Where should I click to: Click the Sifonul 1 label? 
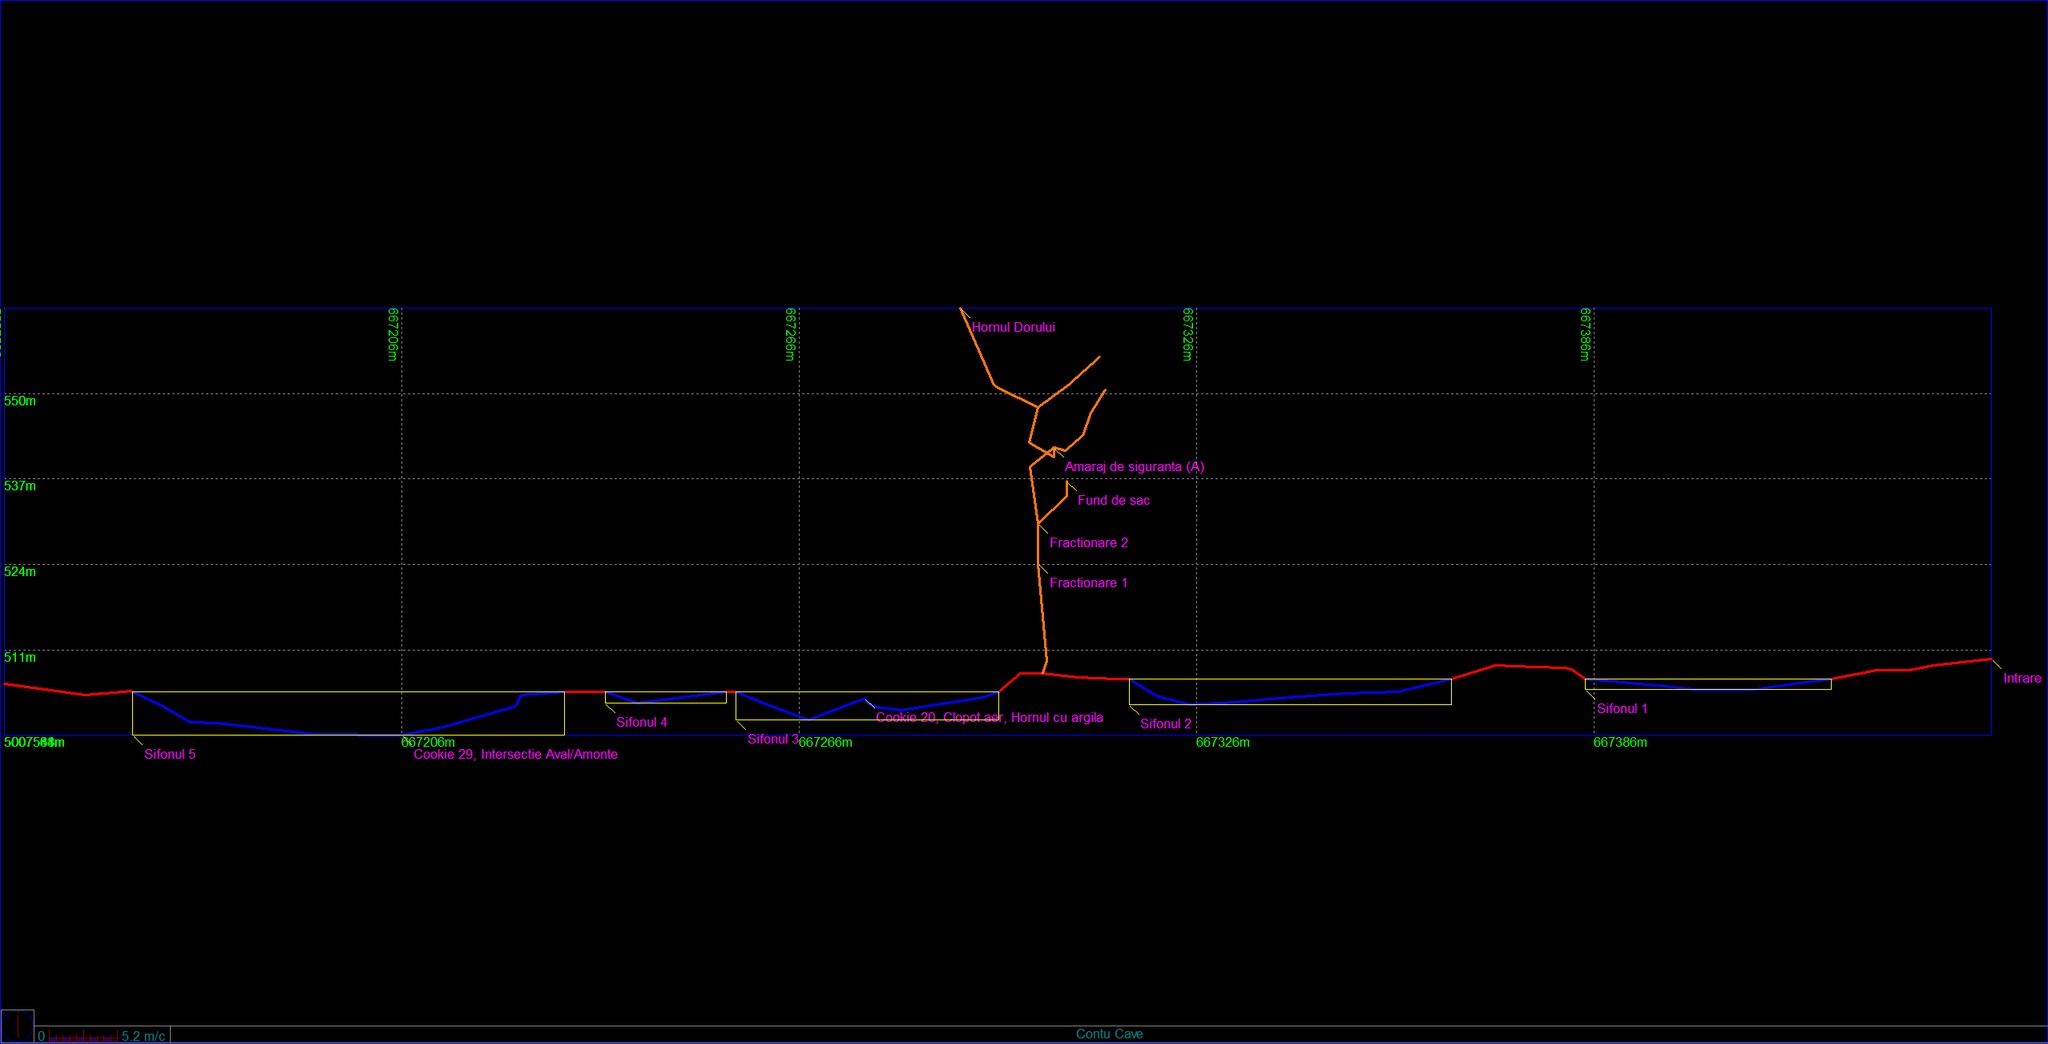1621,709
